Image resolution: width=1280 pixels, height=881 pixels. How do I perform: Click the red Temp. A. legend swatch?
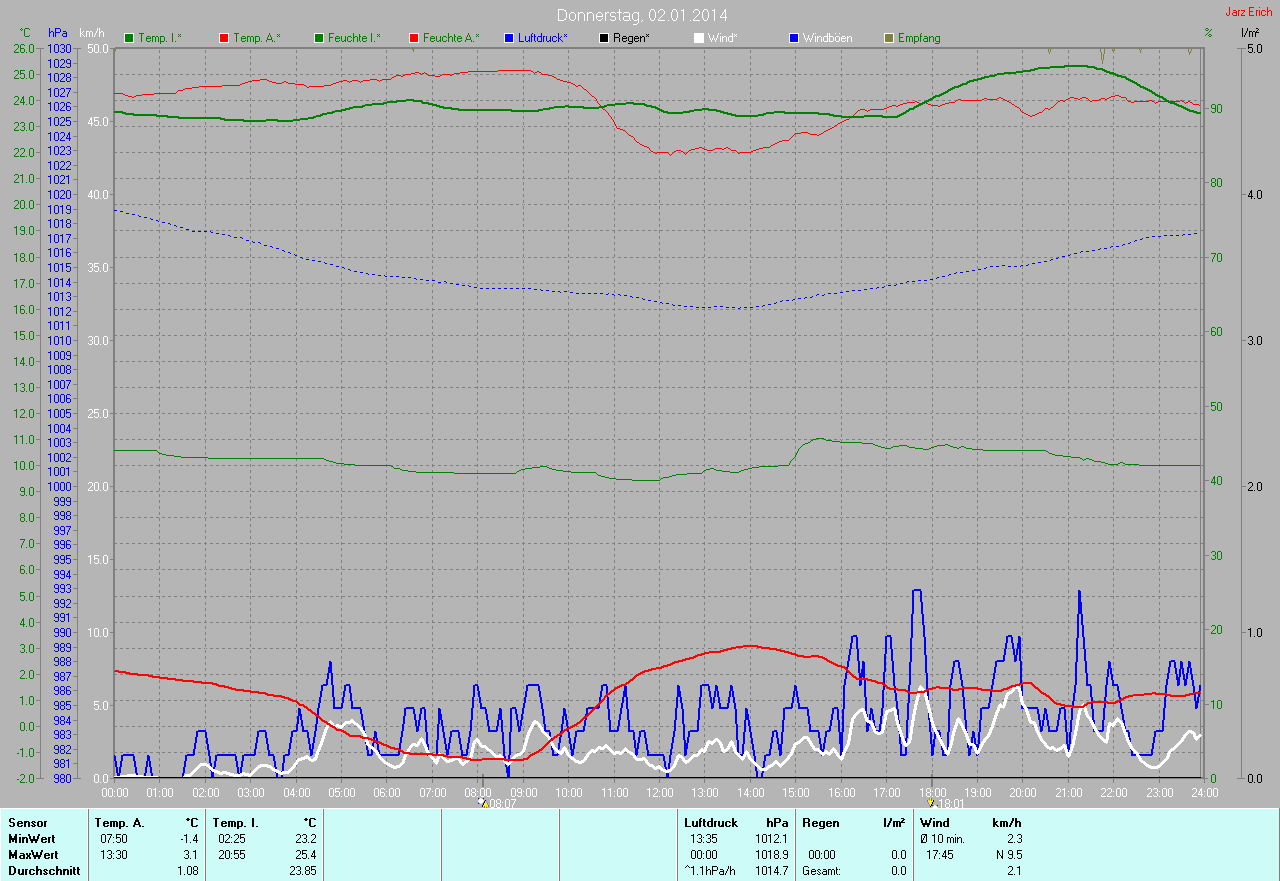click(x=224, y=38)
